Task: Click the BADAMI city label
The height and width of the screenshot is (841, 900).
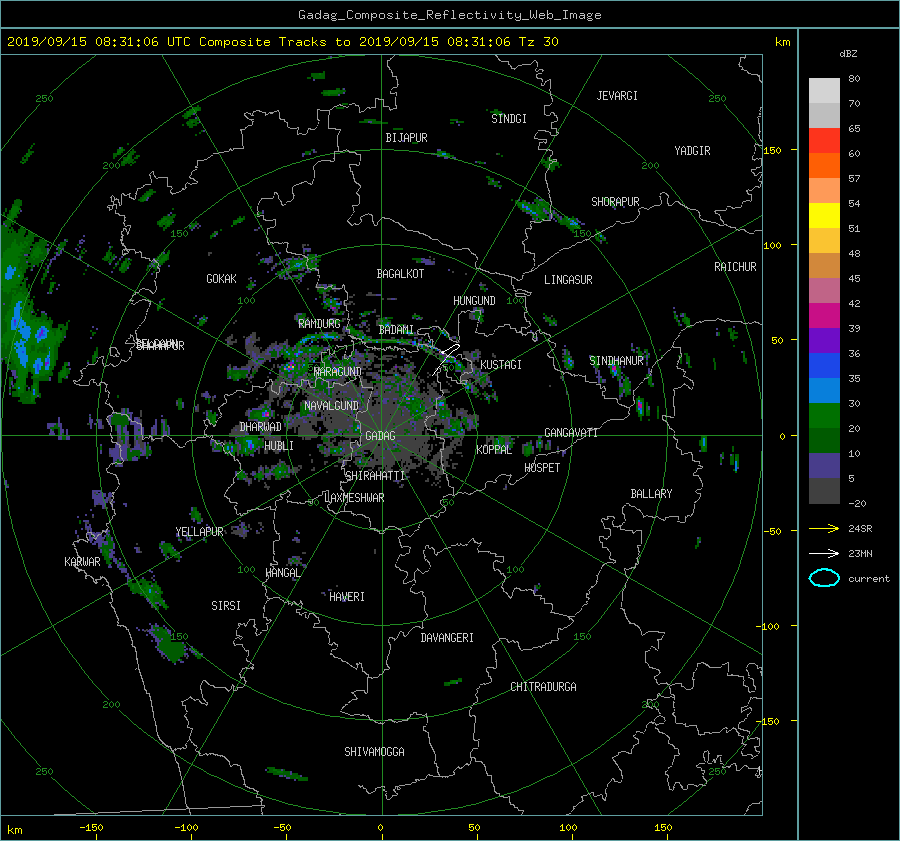Action: coord(396,330)
